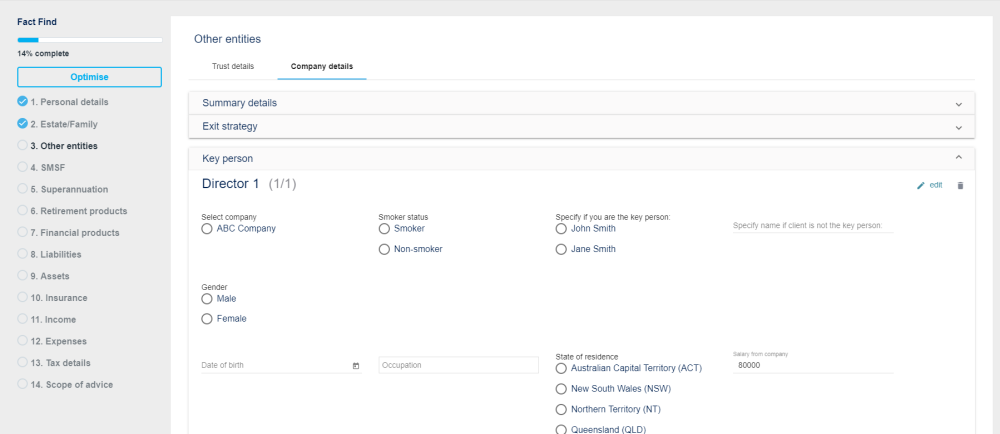Open the Date of birth calendar picker
The width and height of the screenshot is (1000, 434).
(356, 366)
